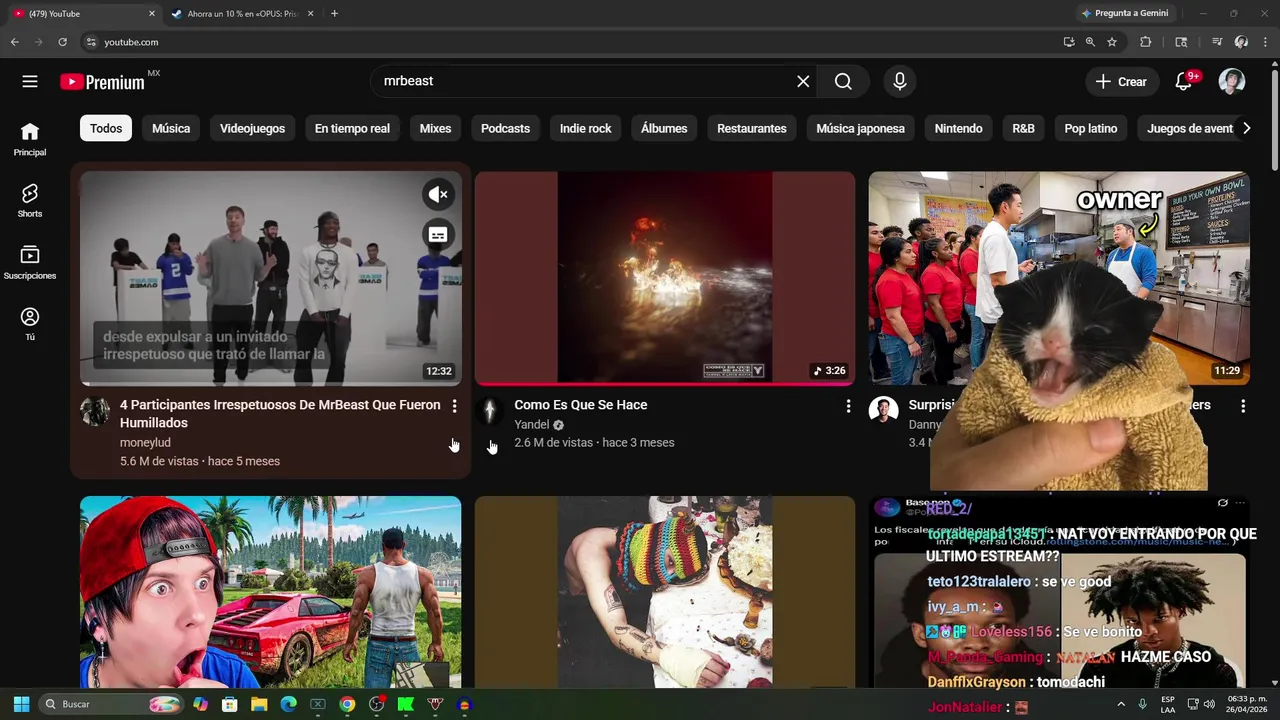Open Microsoft Edge from the taskbar
This screenshot has height=720, width=1280.
pyautogui.click(x=288, y=704)
